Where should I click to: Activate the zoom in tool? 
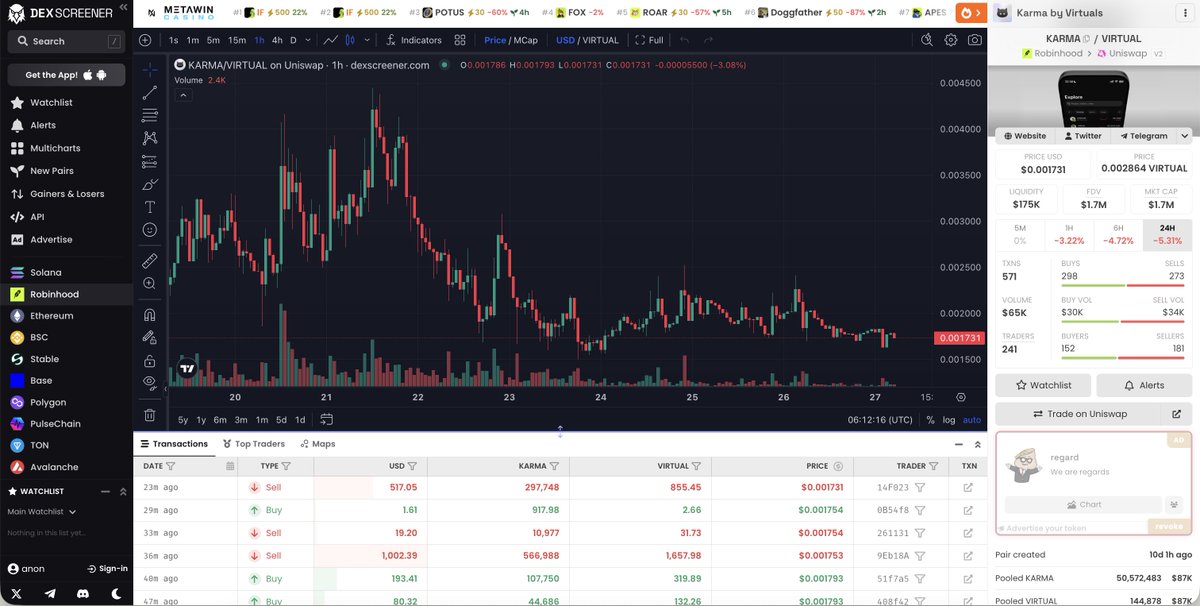point(150,283)
